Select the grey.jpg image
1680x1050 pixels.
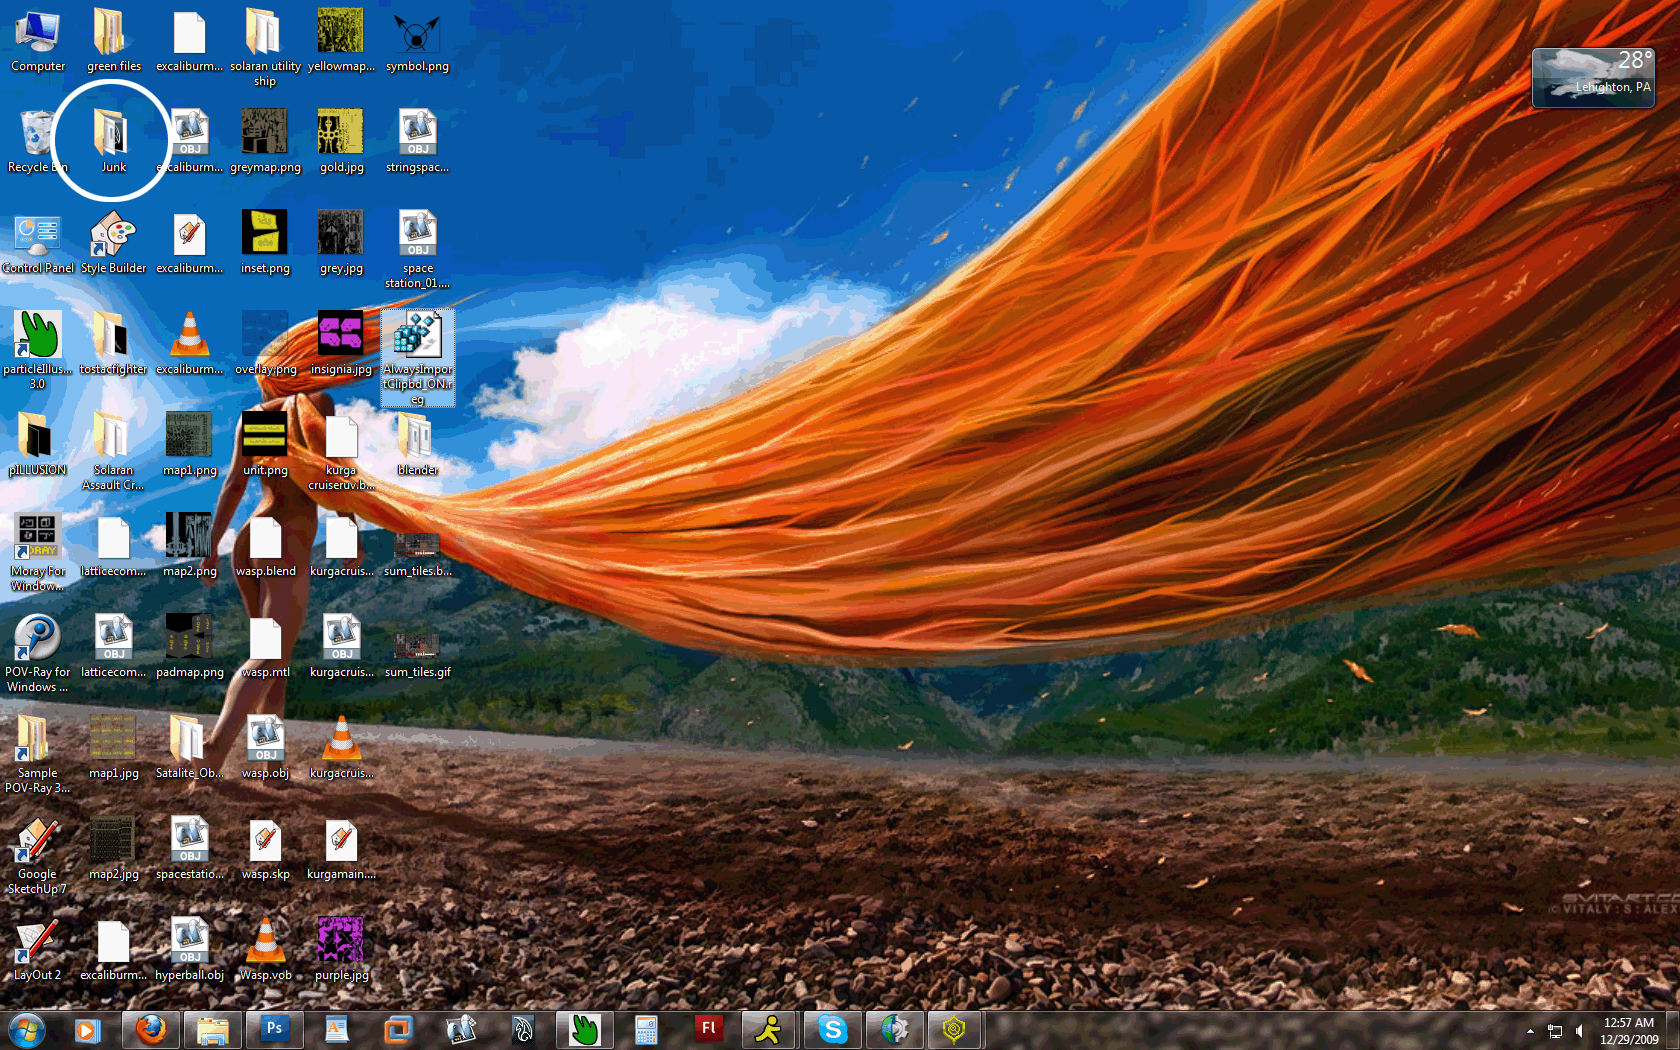point(341,243)
